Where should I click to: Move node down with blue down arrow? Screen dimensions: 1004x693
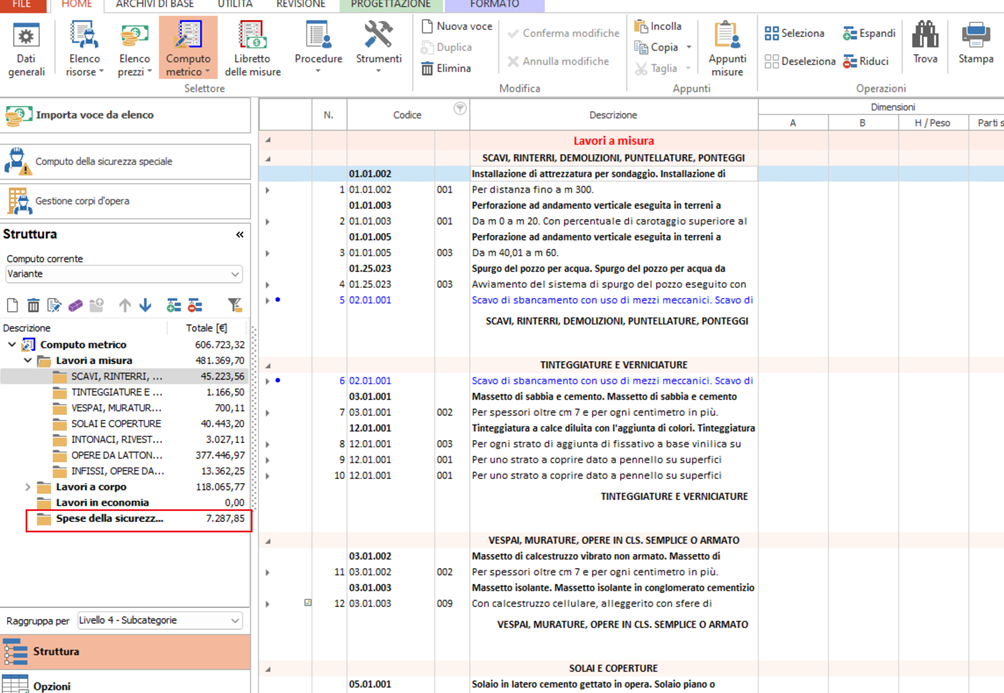click(145, 306)
